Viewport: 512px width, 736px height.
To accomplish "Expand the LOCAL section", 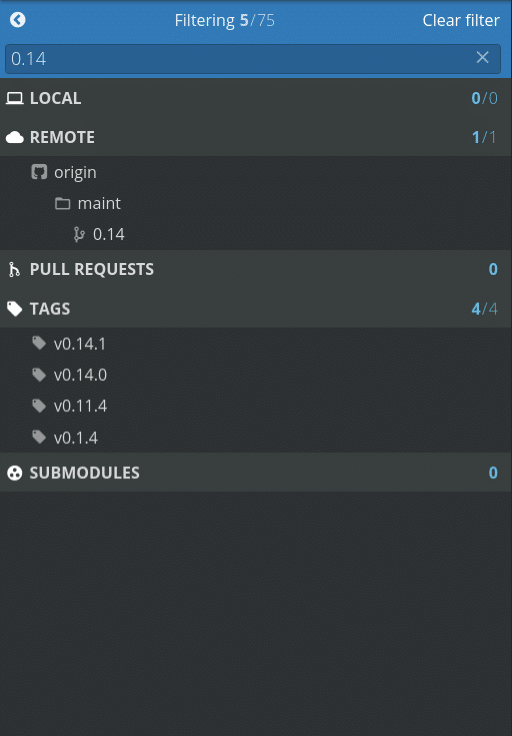I will (x=256, y=98).
